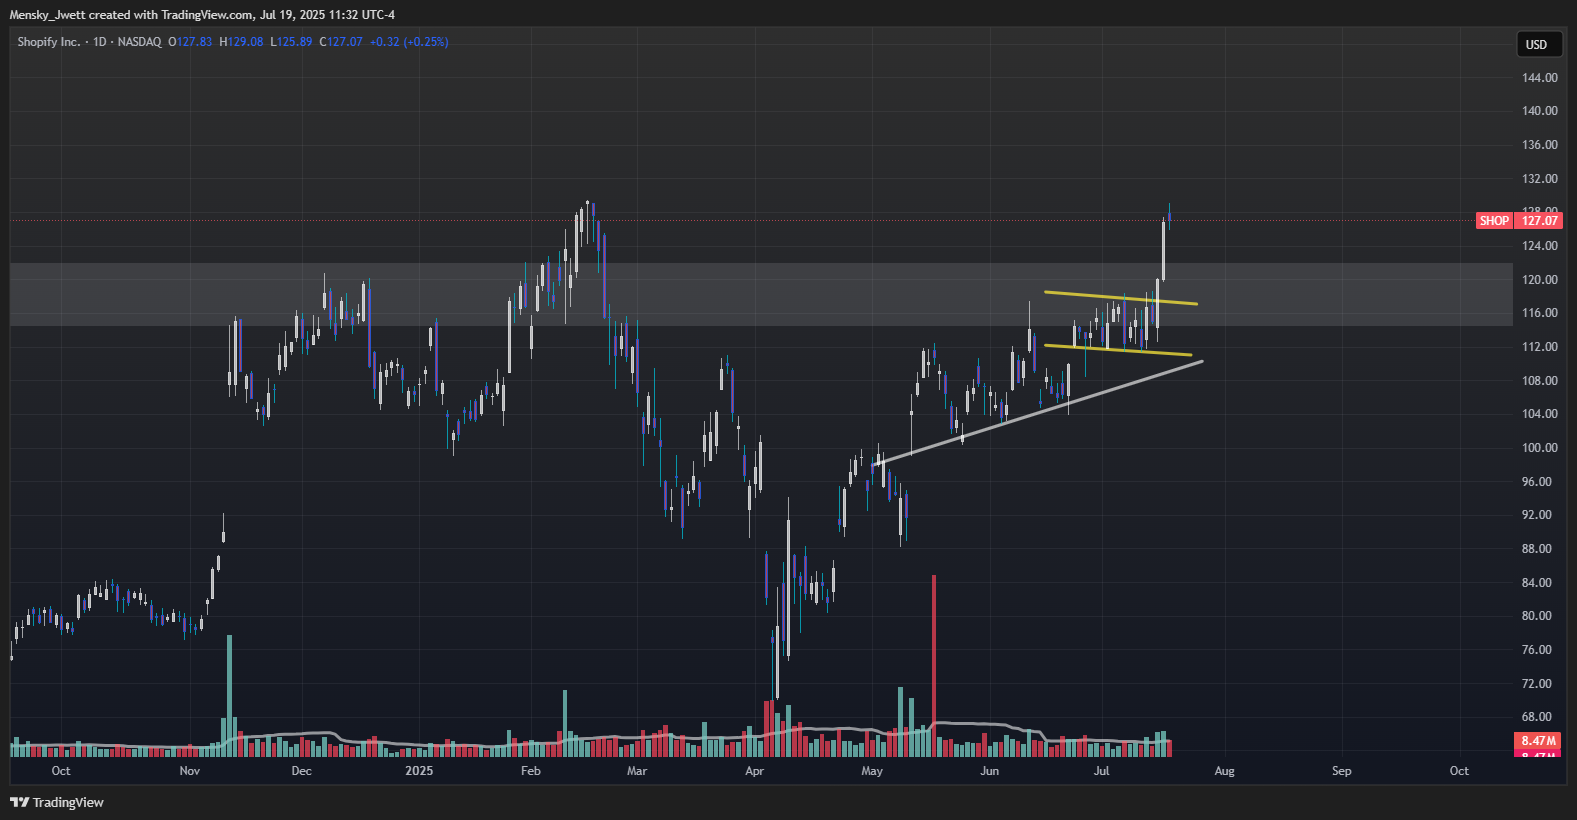Click the 100.00 price axis label
This screenshot has height=820, width=1577.
(x=1539, y=448)
